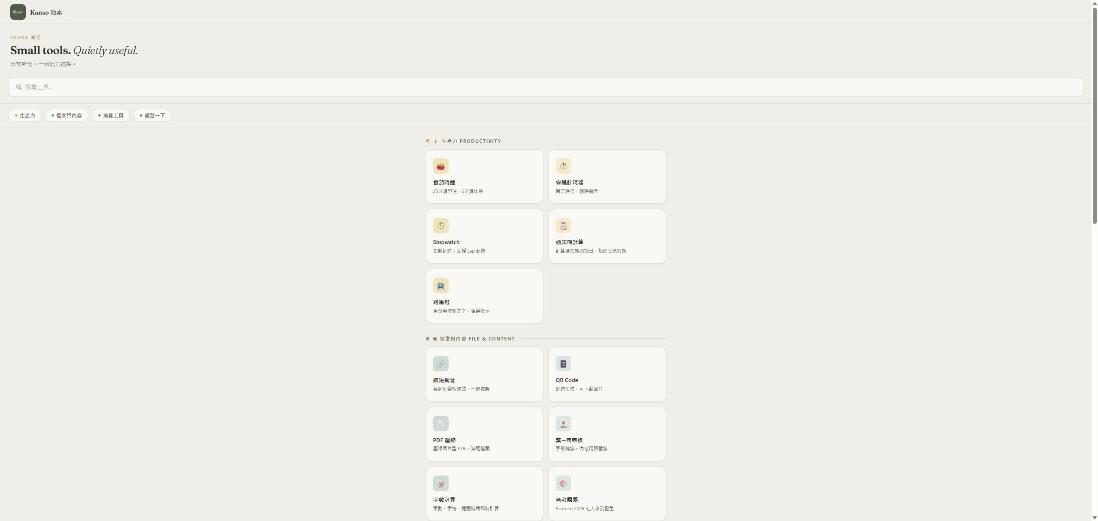Select the 檔案與內容 filter chip

coord(67,116)
